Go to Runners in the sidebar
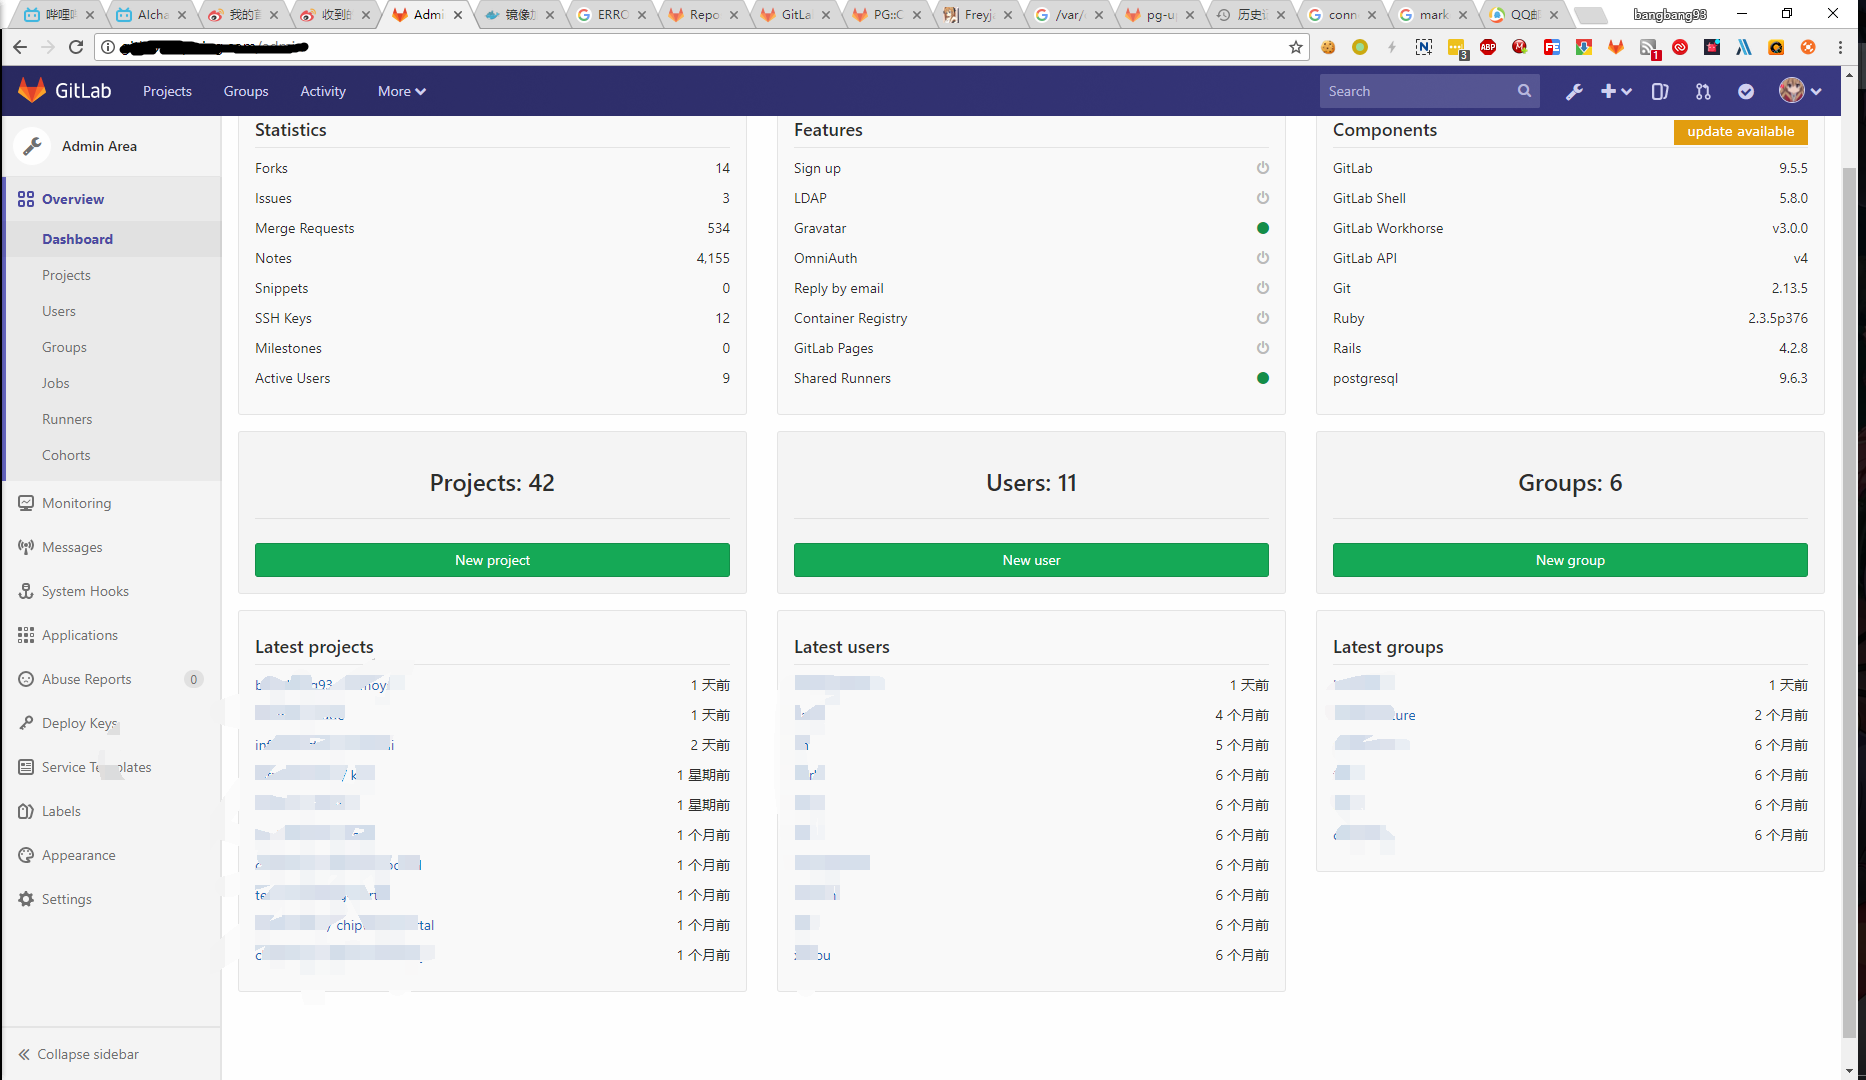This screenshot has width=1866, height=1080. (x=67, y=419)
